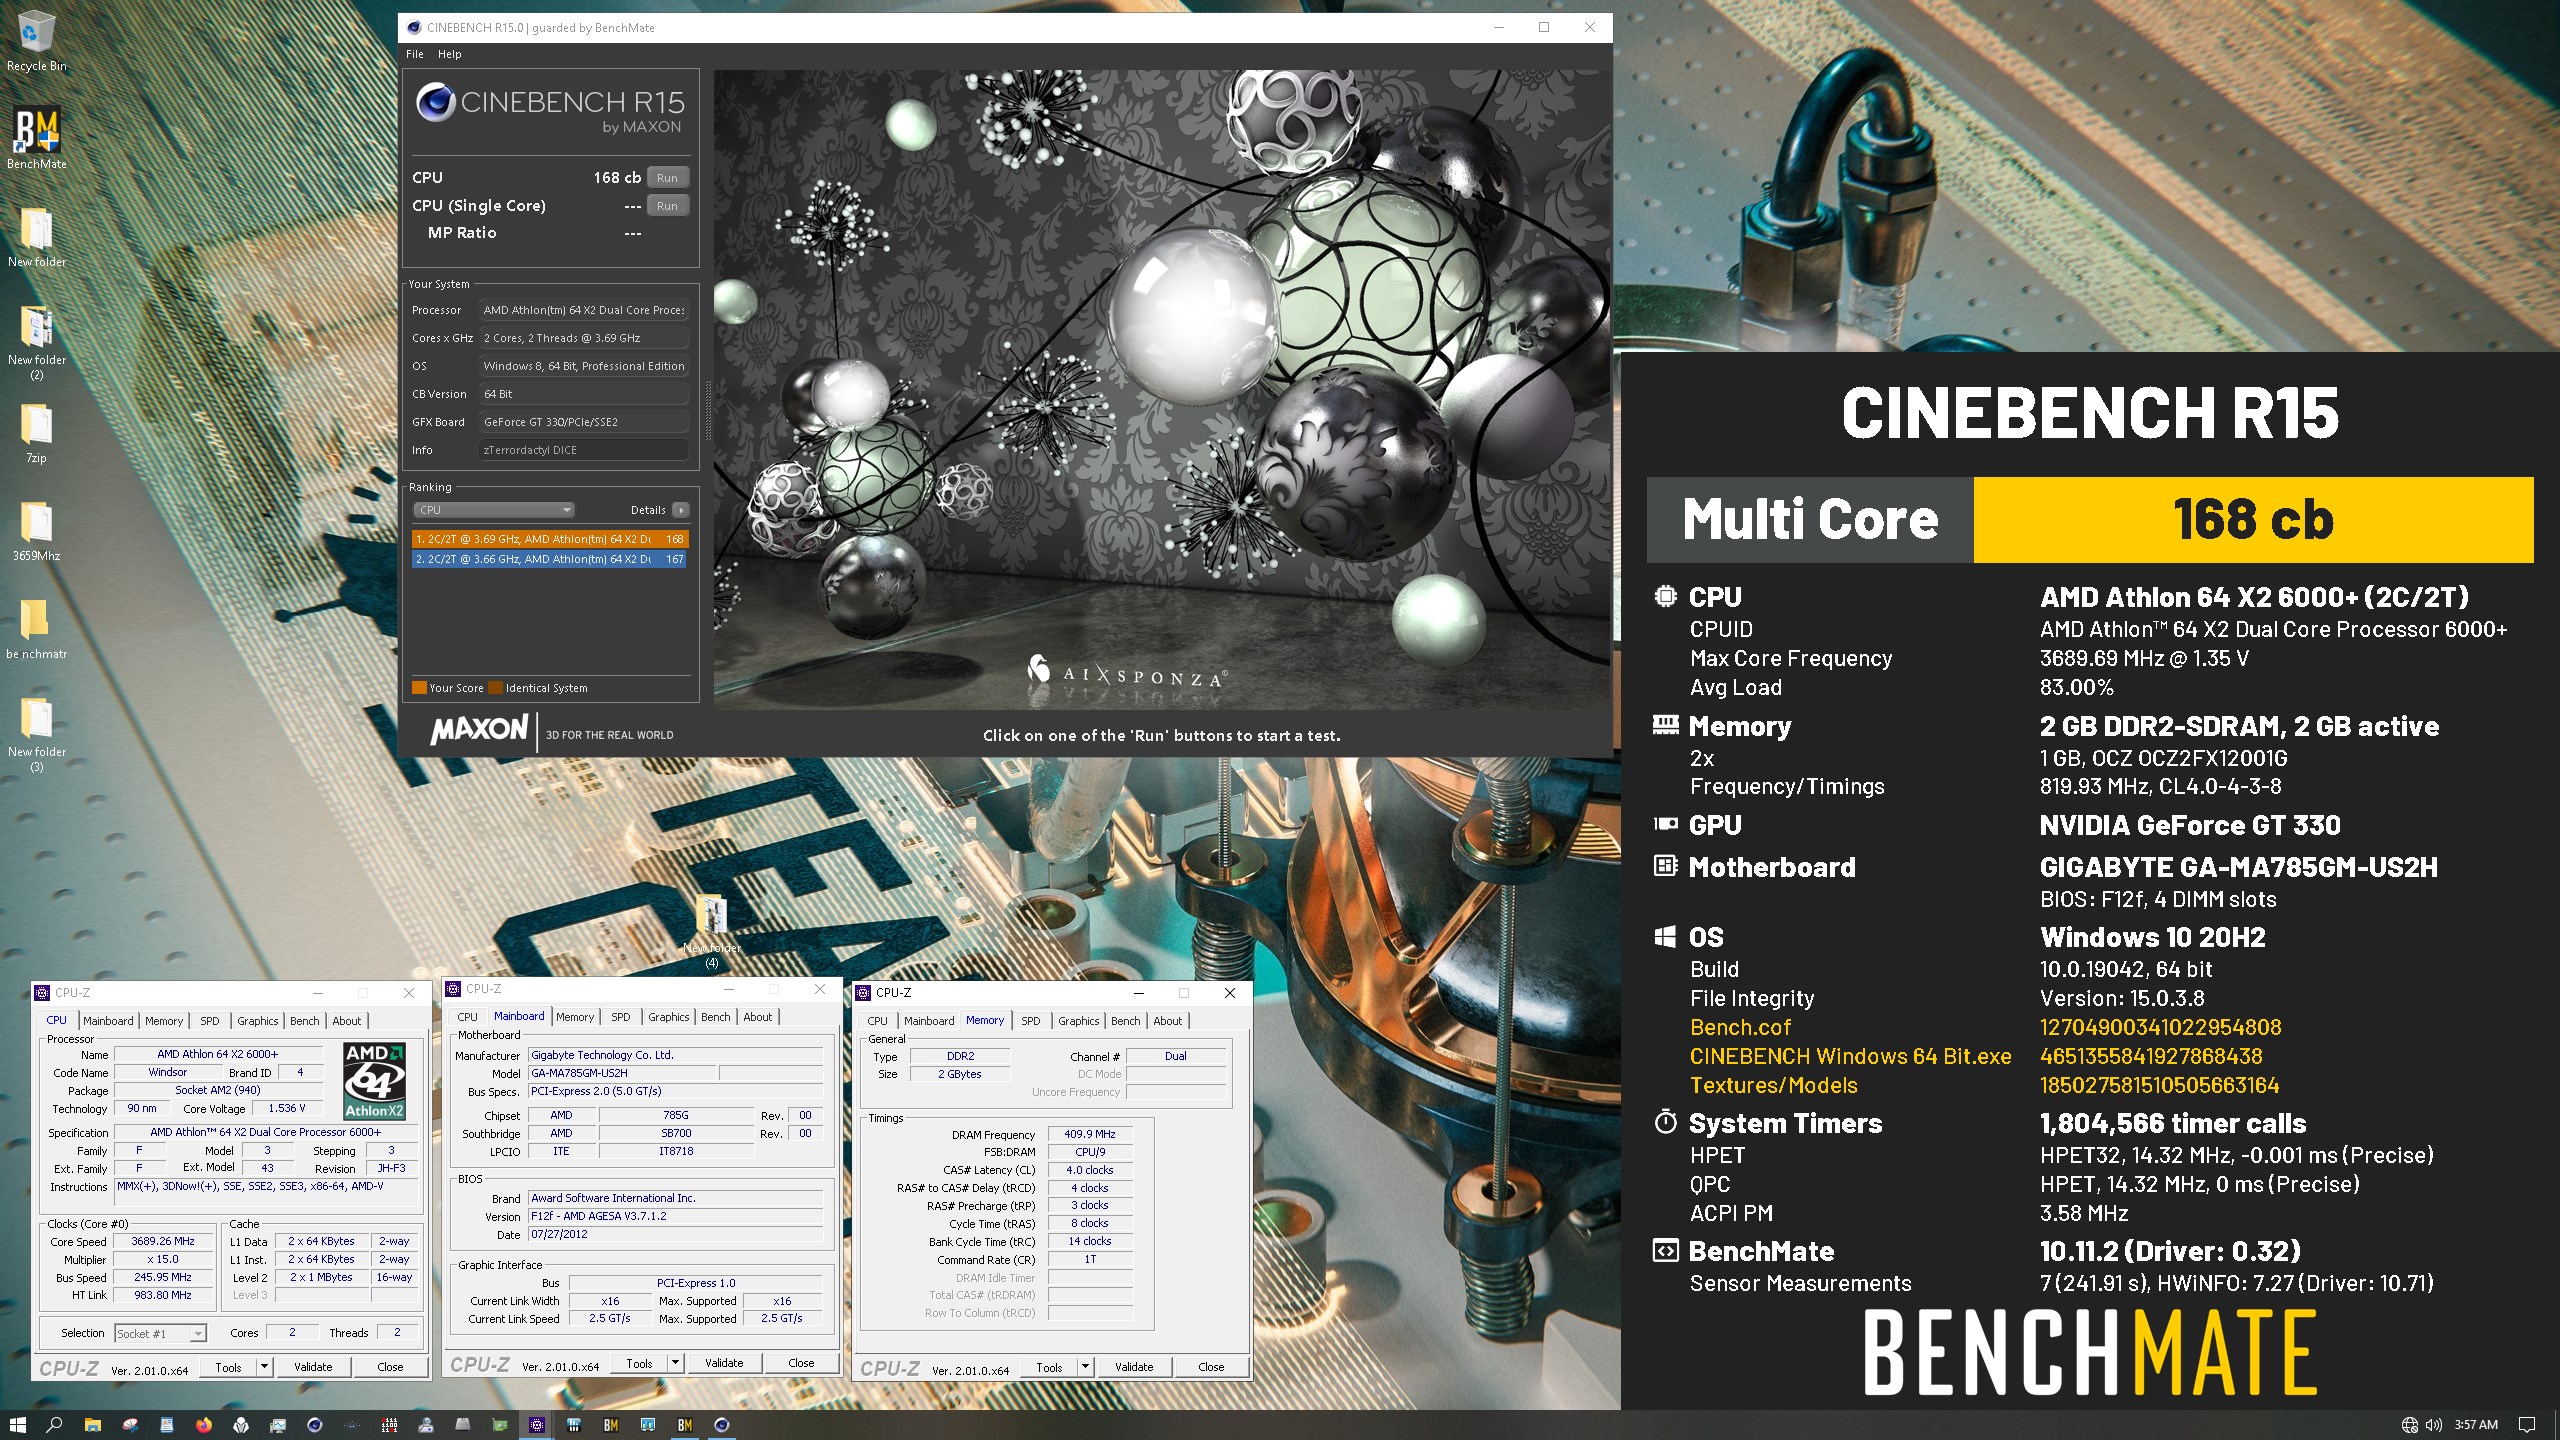Click the green graphics card taskbar icon
The width and height of the screenshot is (2560, 1440).
pyautogui.click(x=500, y=1424)
